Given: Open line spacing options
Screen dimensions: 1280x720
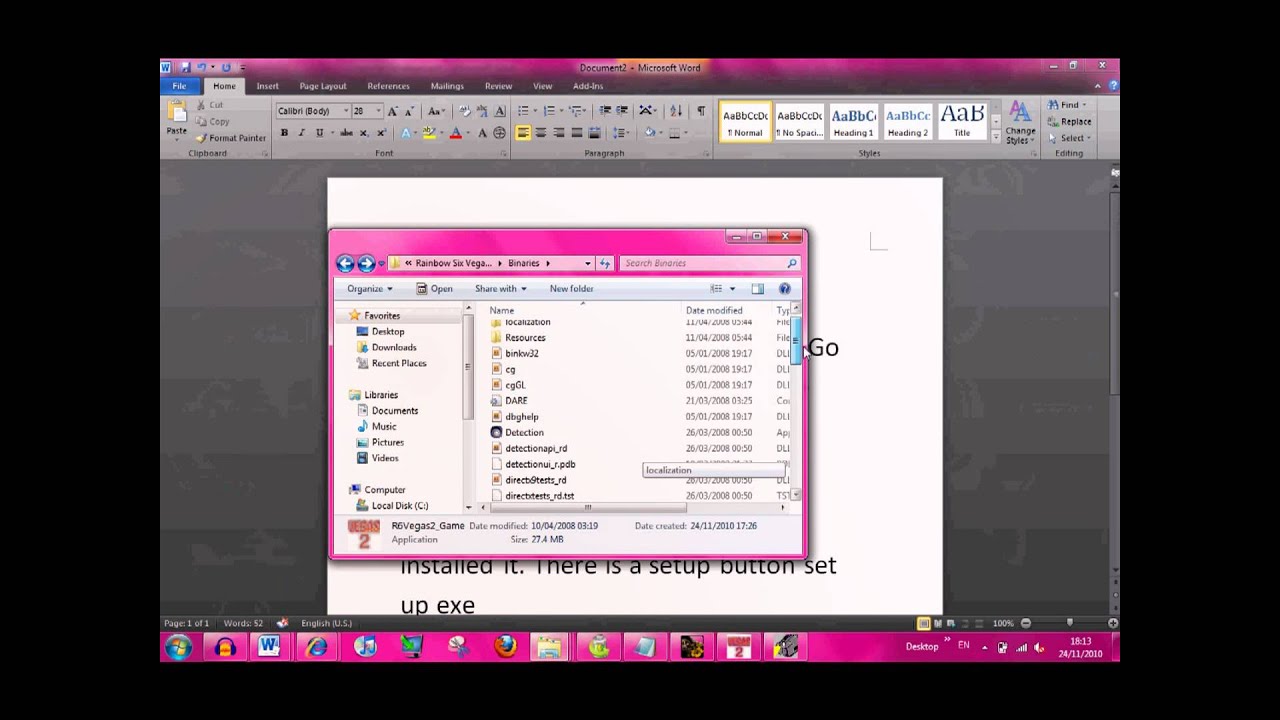Looking at the screenshot, I should tap(621, 133).
